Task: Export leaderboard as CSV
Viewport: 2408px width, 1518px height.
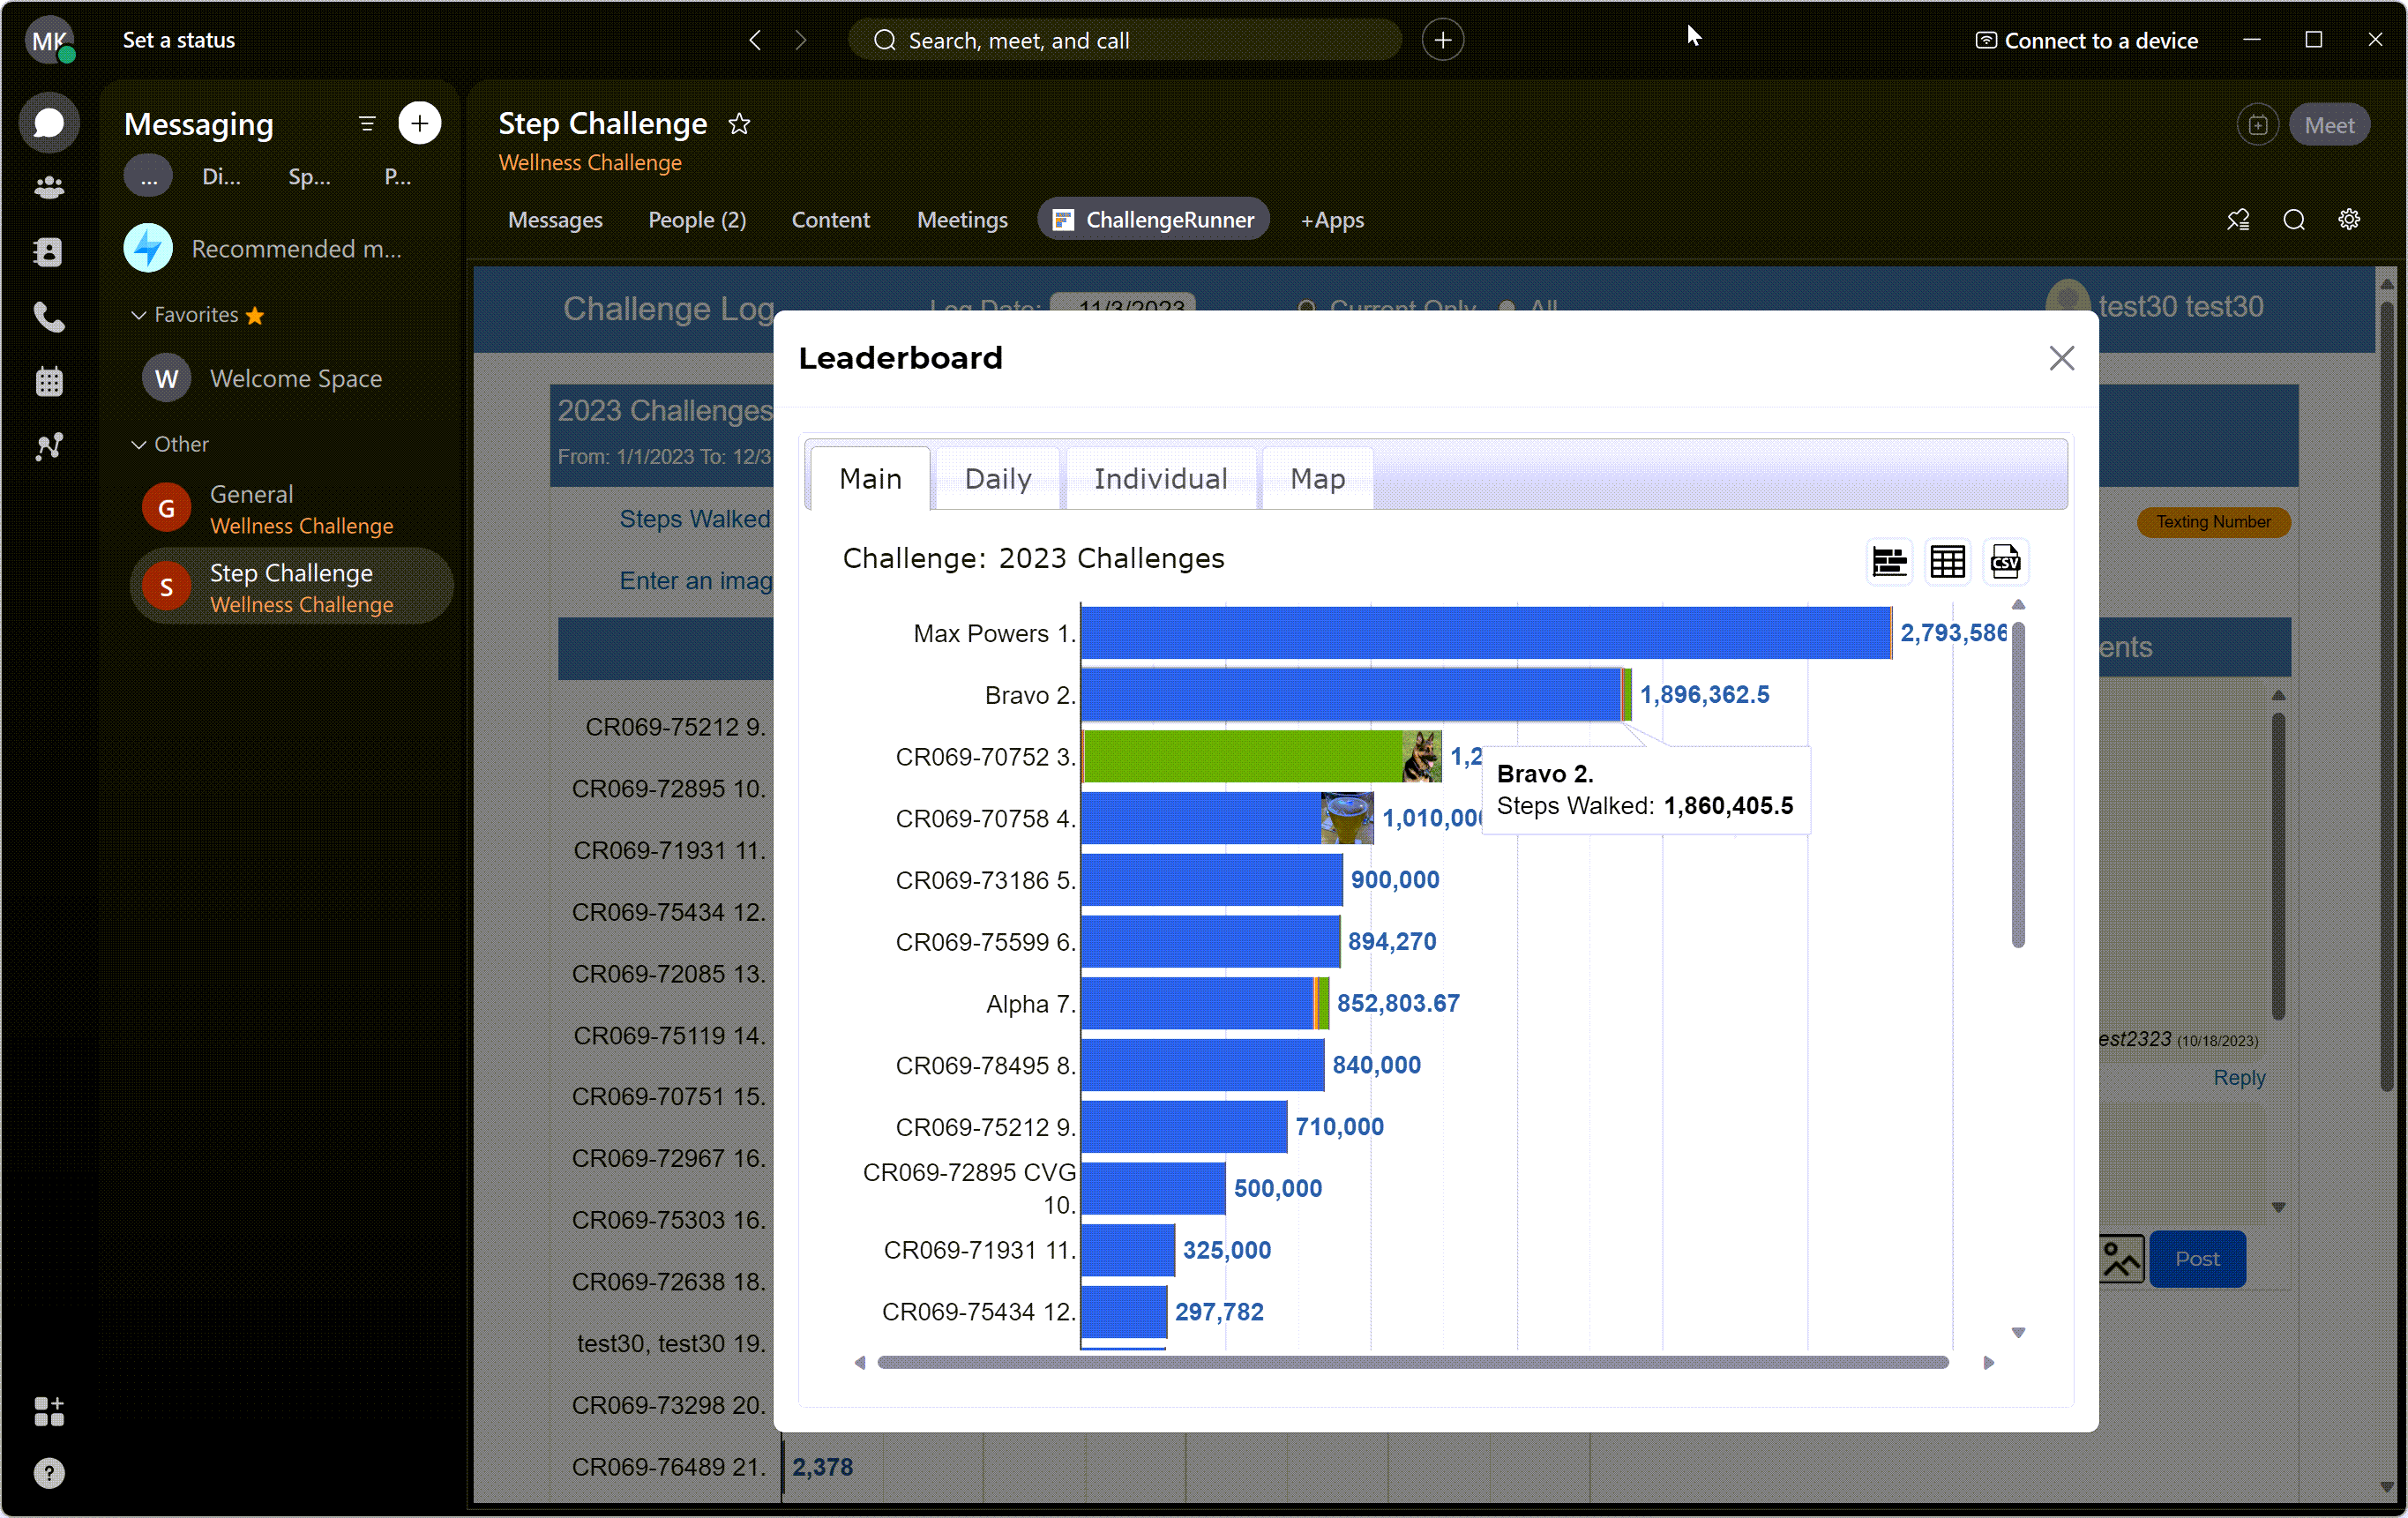Action: [x=2005, y=562]
